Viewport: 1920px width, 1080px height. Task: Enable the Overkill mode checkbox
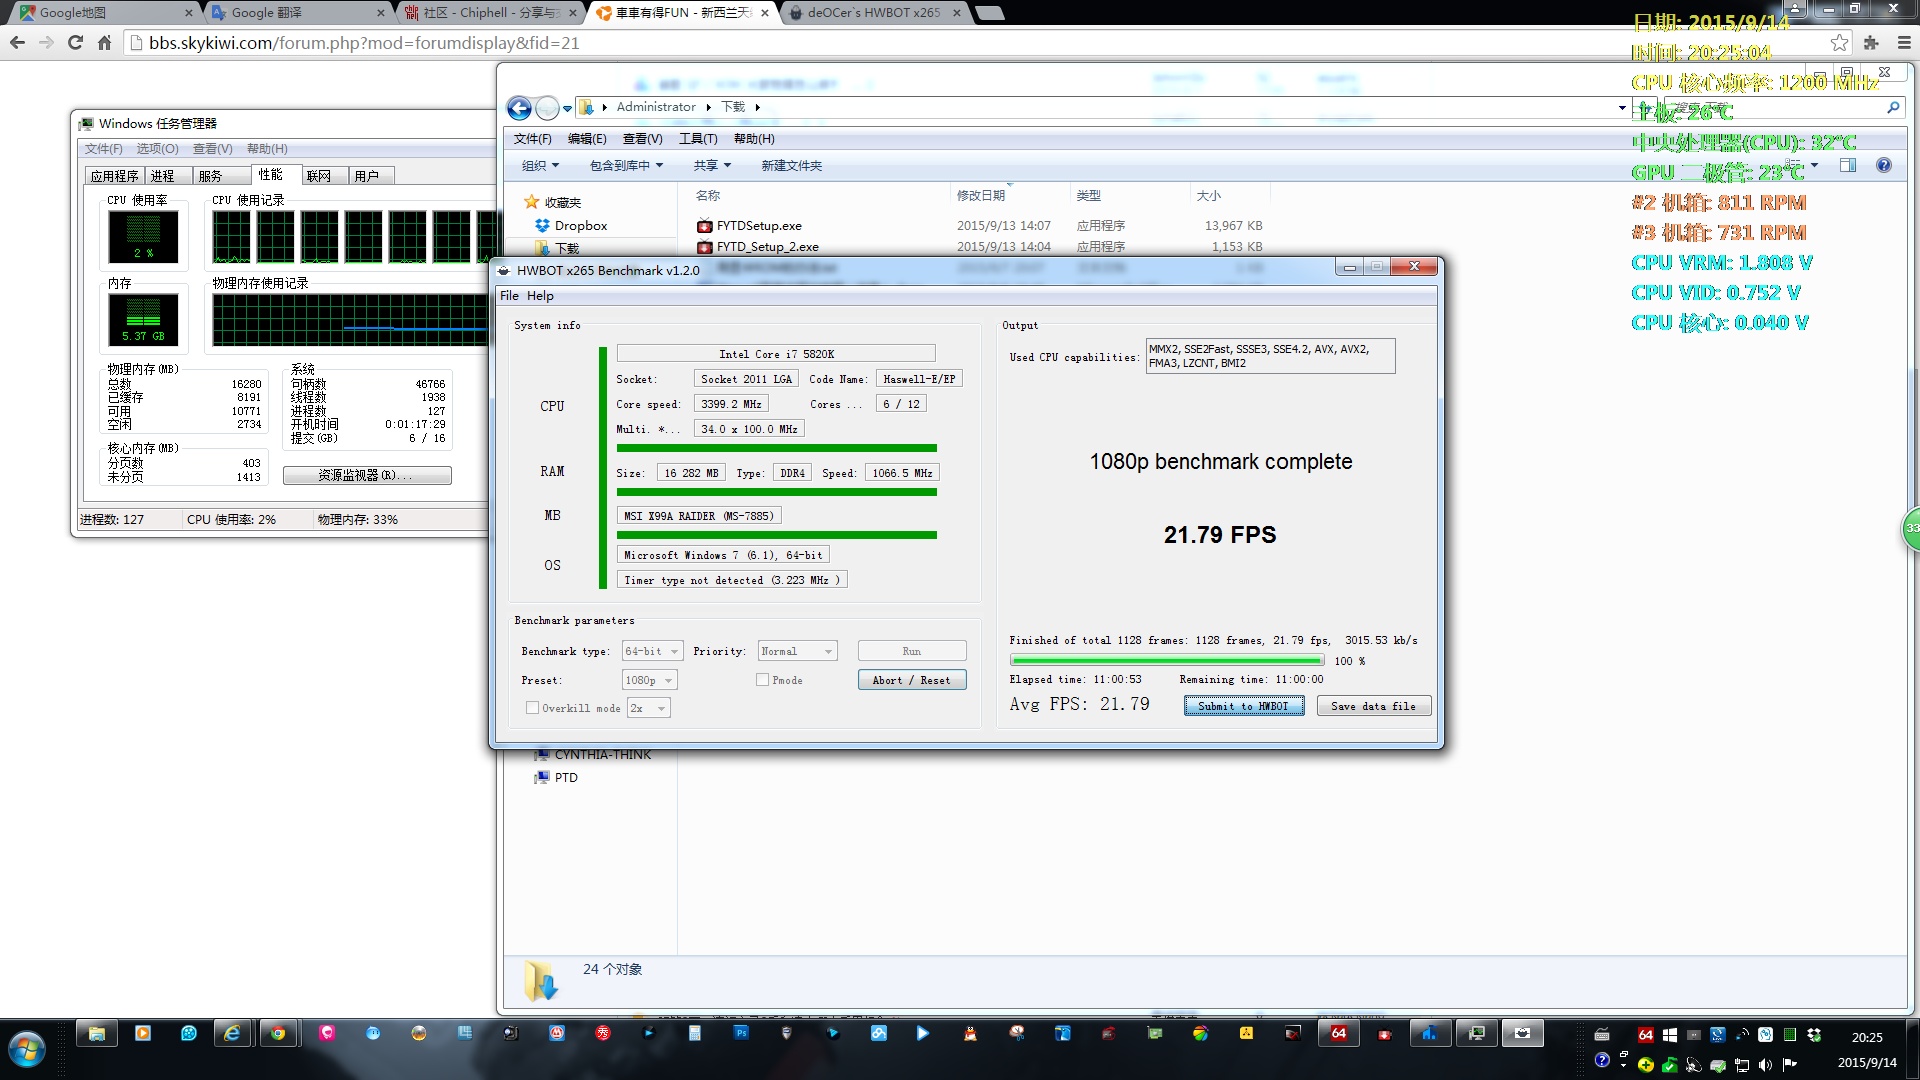click(x=532, y=708)
